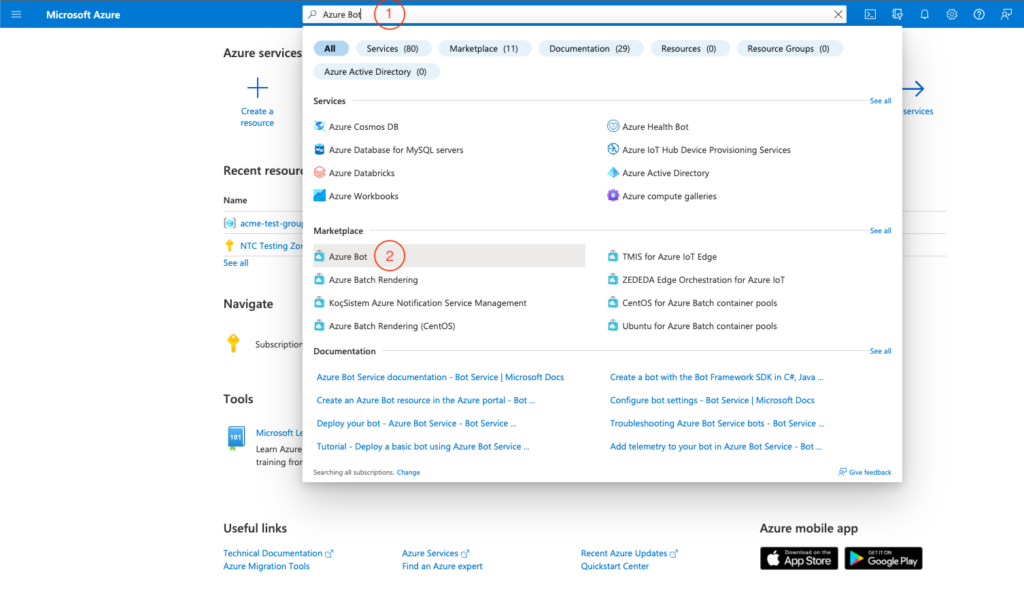This screenshot has width=1024, height=593.
Task: Click the Azure compute galleries icon
Action: click(613, 195)
